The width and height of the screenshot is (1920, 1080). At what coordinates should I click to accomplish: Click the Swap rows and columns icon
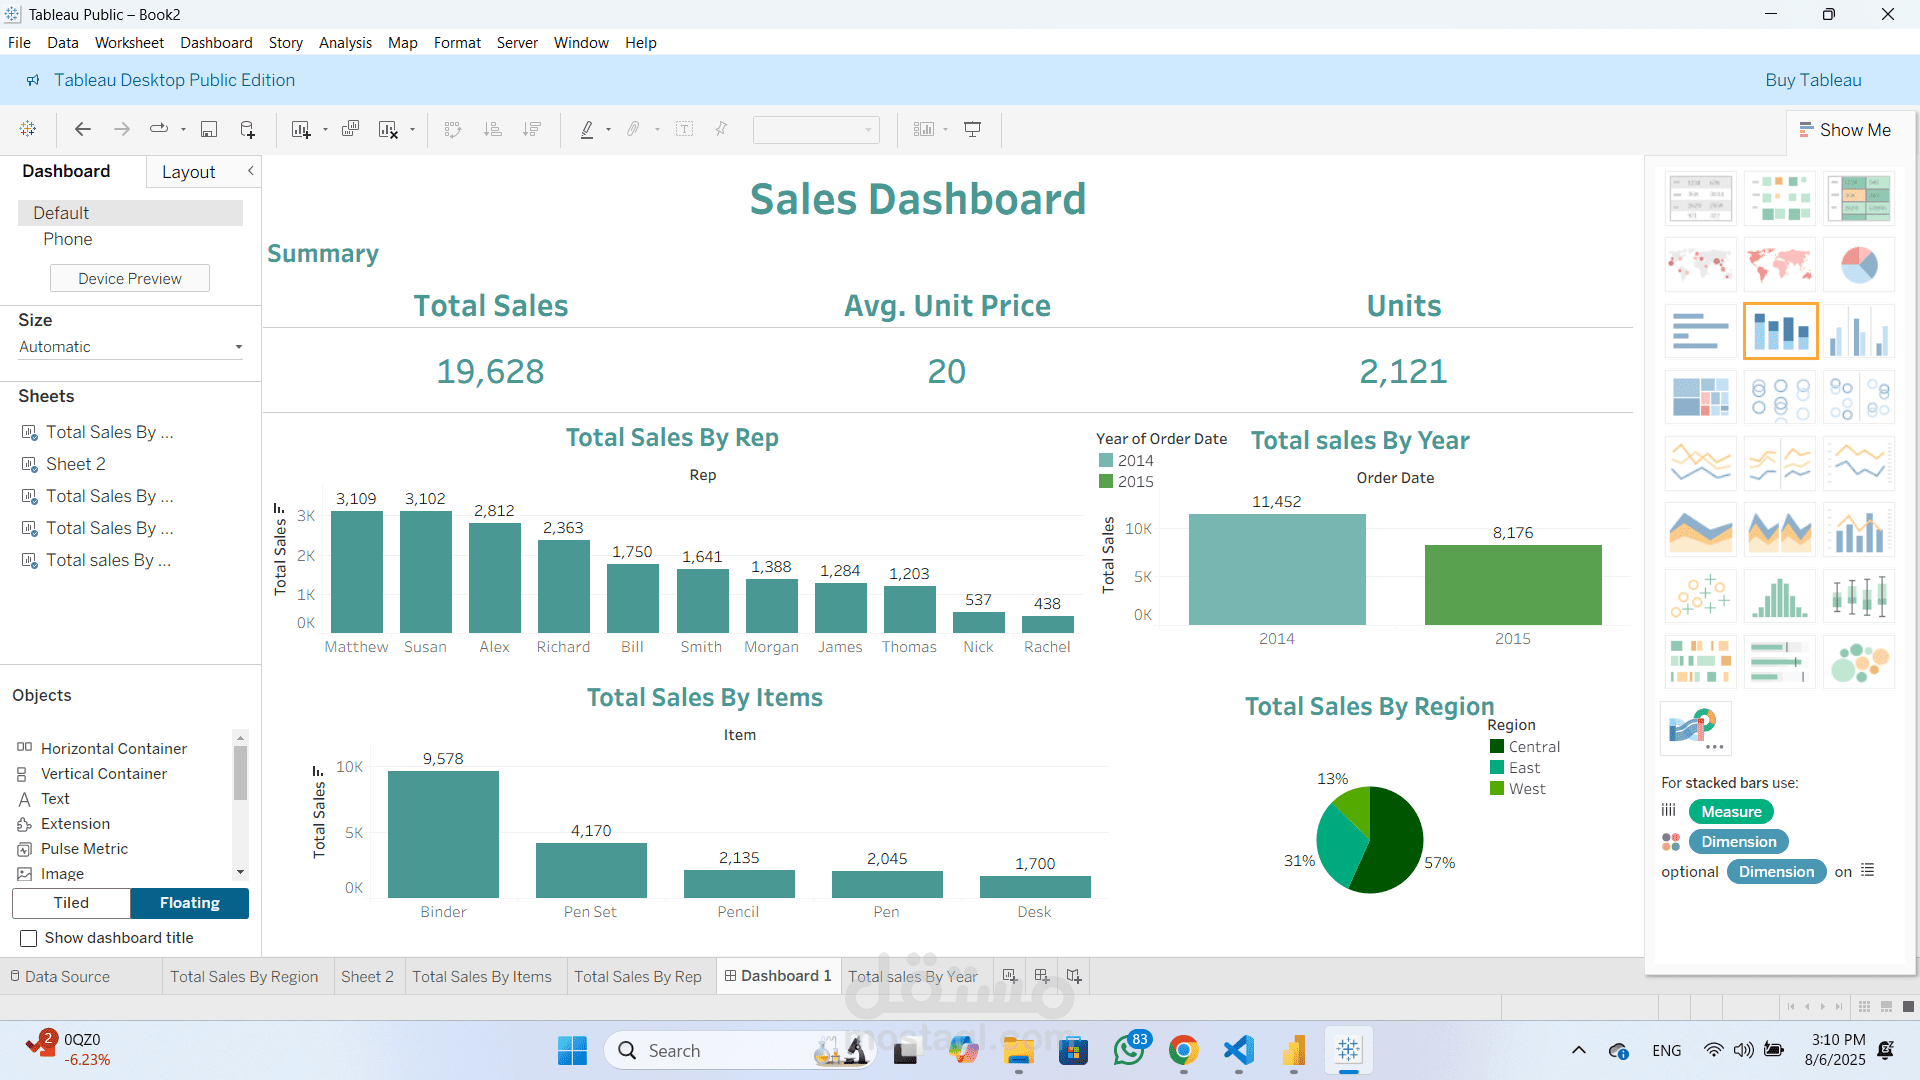453,129
